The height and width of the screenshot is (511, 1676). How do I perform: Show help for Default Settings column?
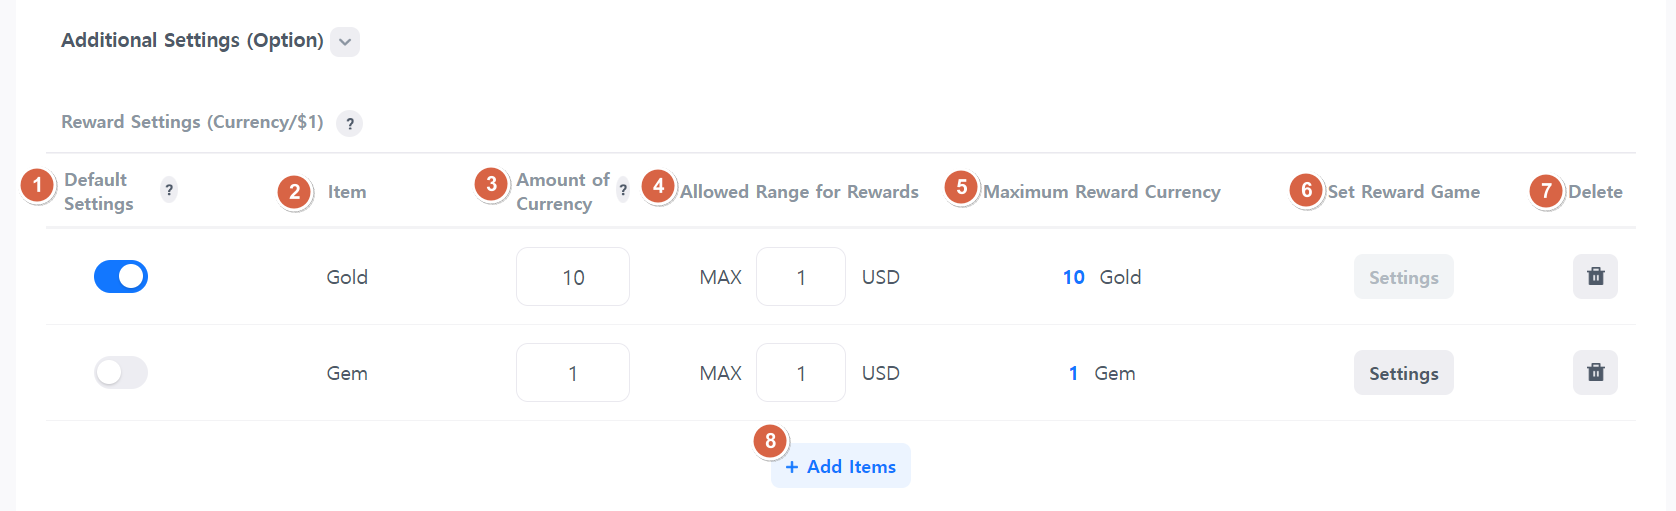point(169,190)
